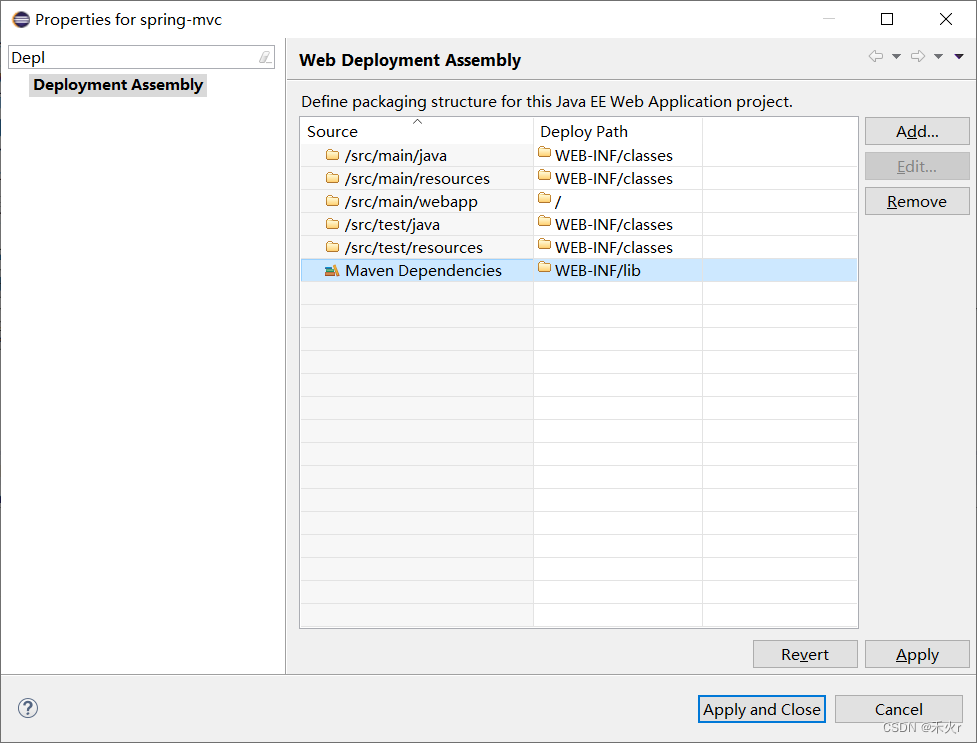Click the Maven Dependencies library icon
Viewport: 977px width, 743px height.
[332, 270]
